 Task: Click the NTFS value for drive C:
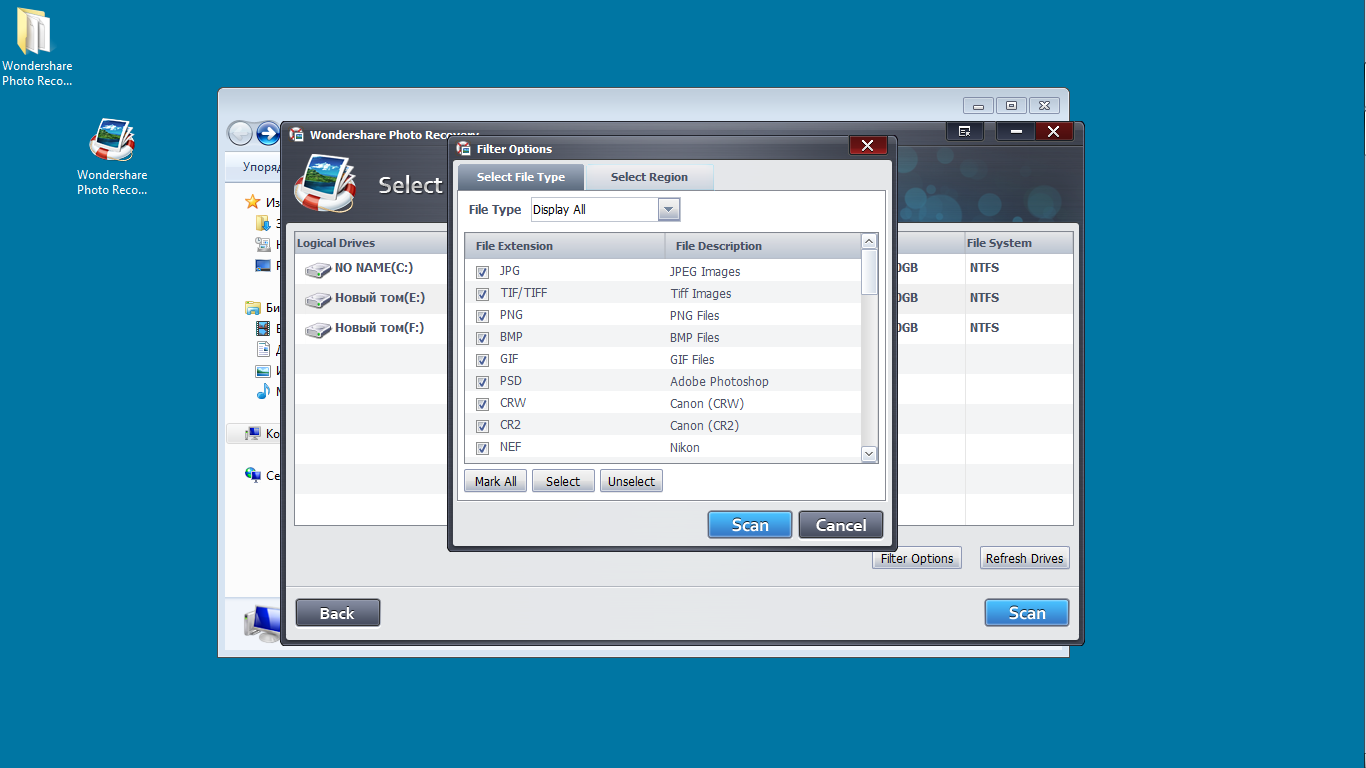pyautogui.click(x=984, y=268)
